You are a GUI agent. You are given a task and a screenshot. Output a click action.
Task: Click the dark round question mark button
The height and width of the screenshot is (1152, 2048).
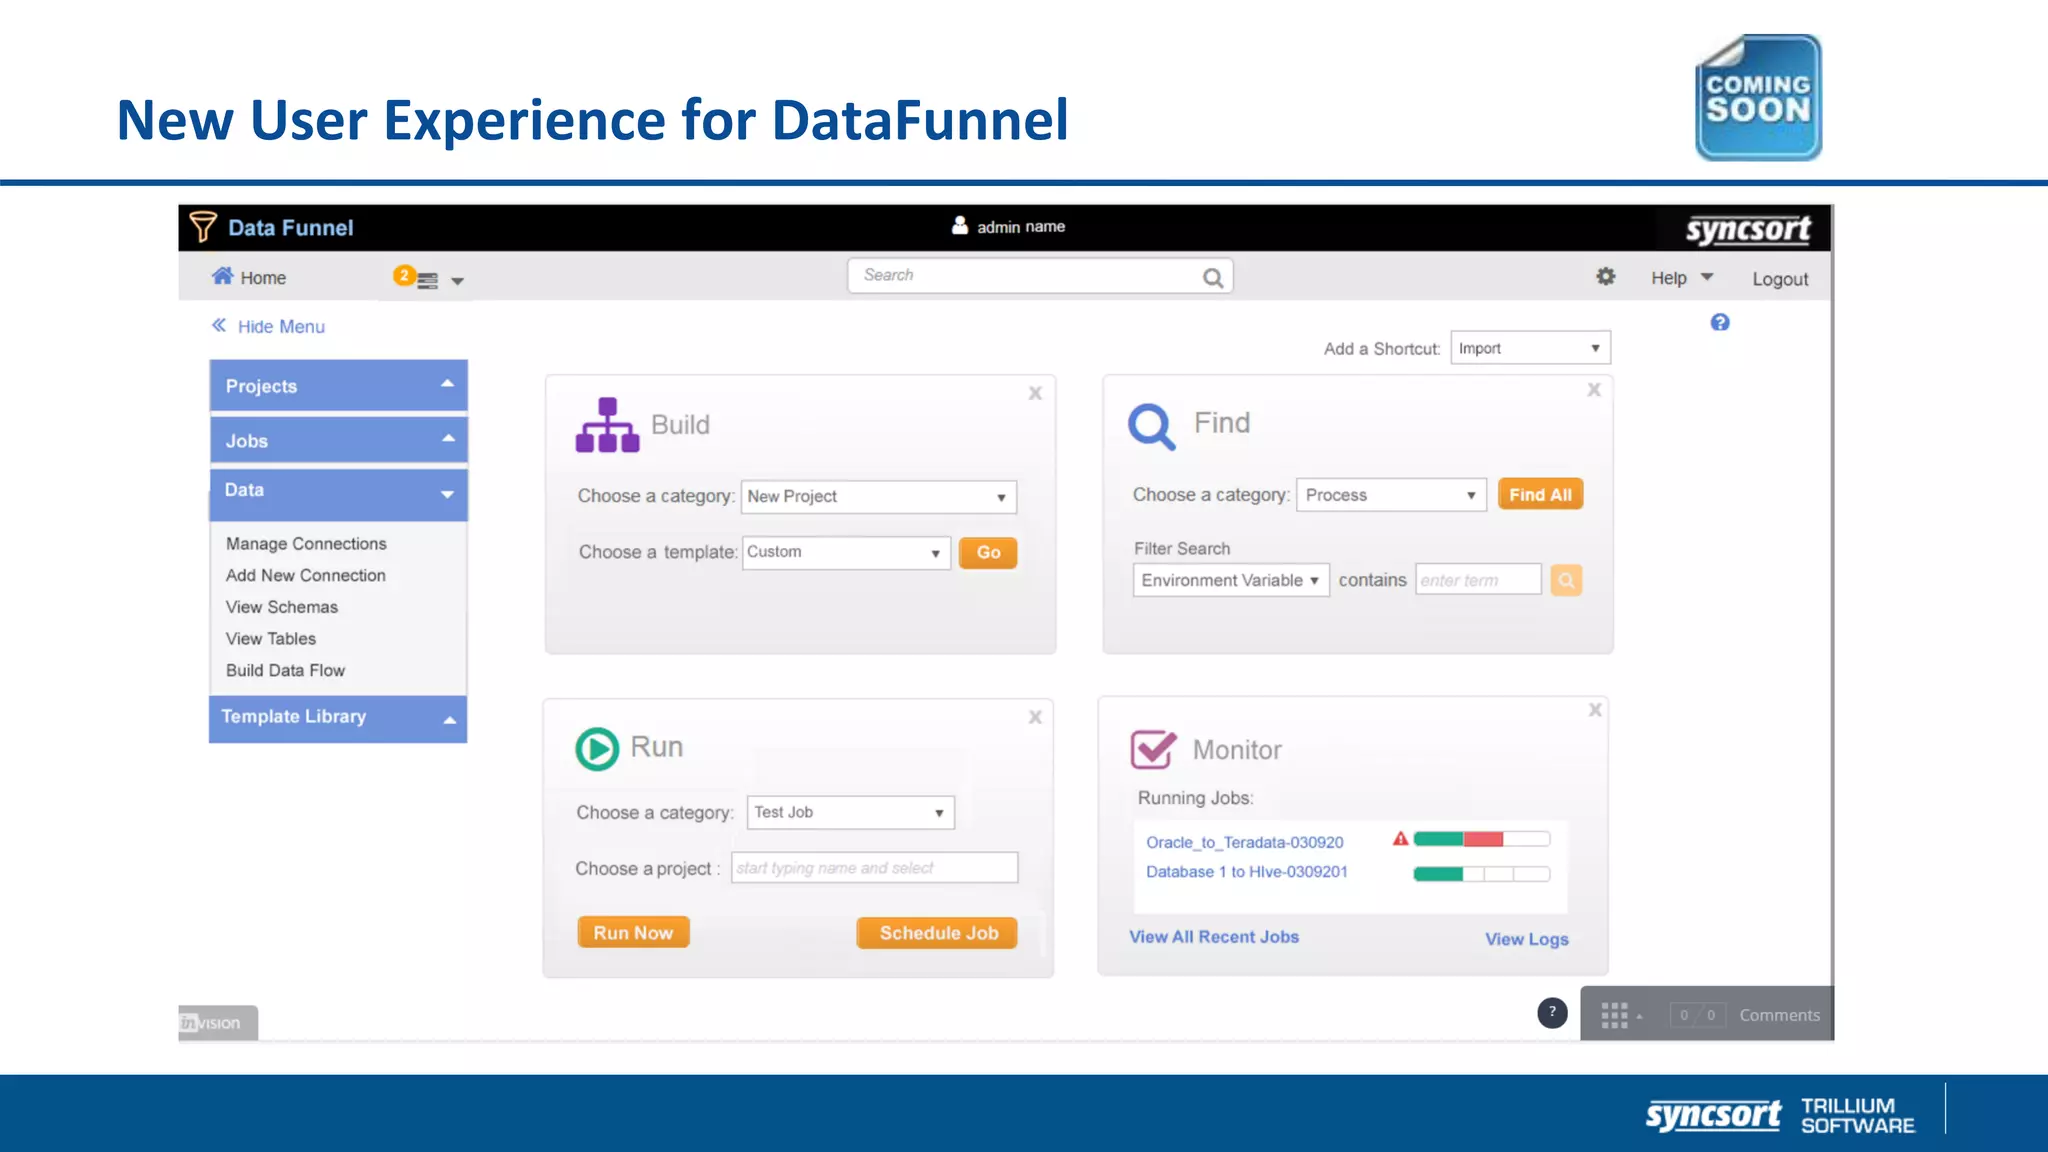[1552, 1013]
